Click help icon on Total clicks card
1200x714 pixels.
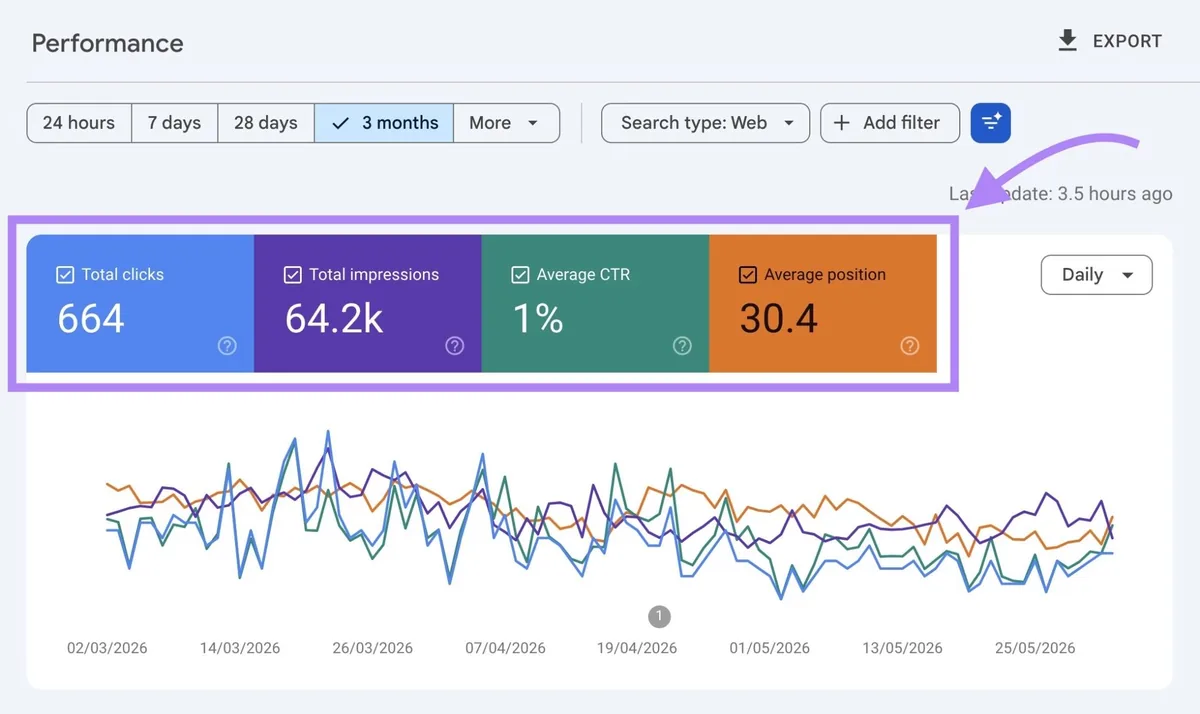coord(227,346)
